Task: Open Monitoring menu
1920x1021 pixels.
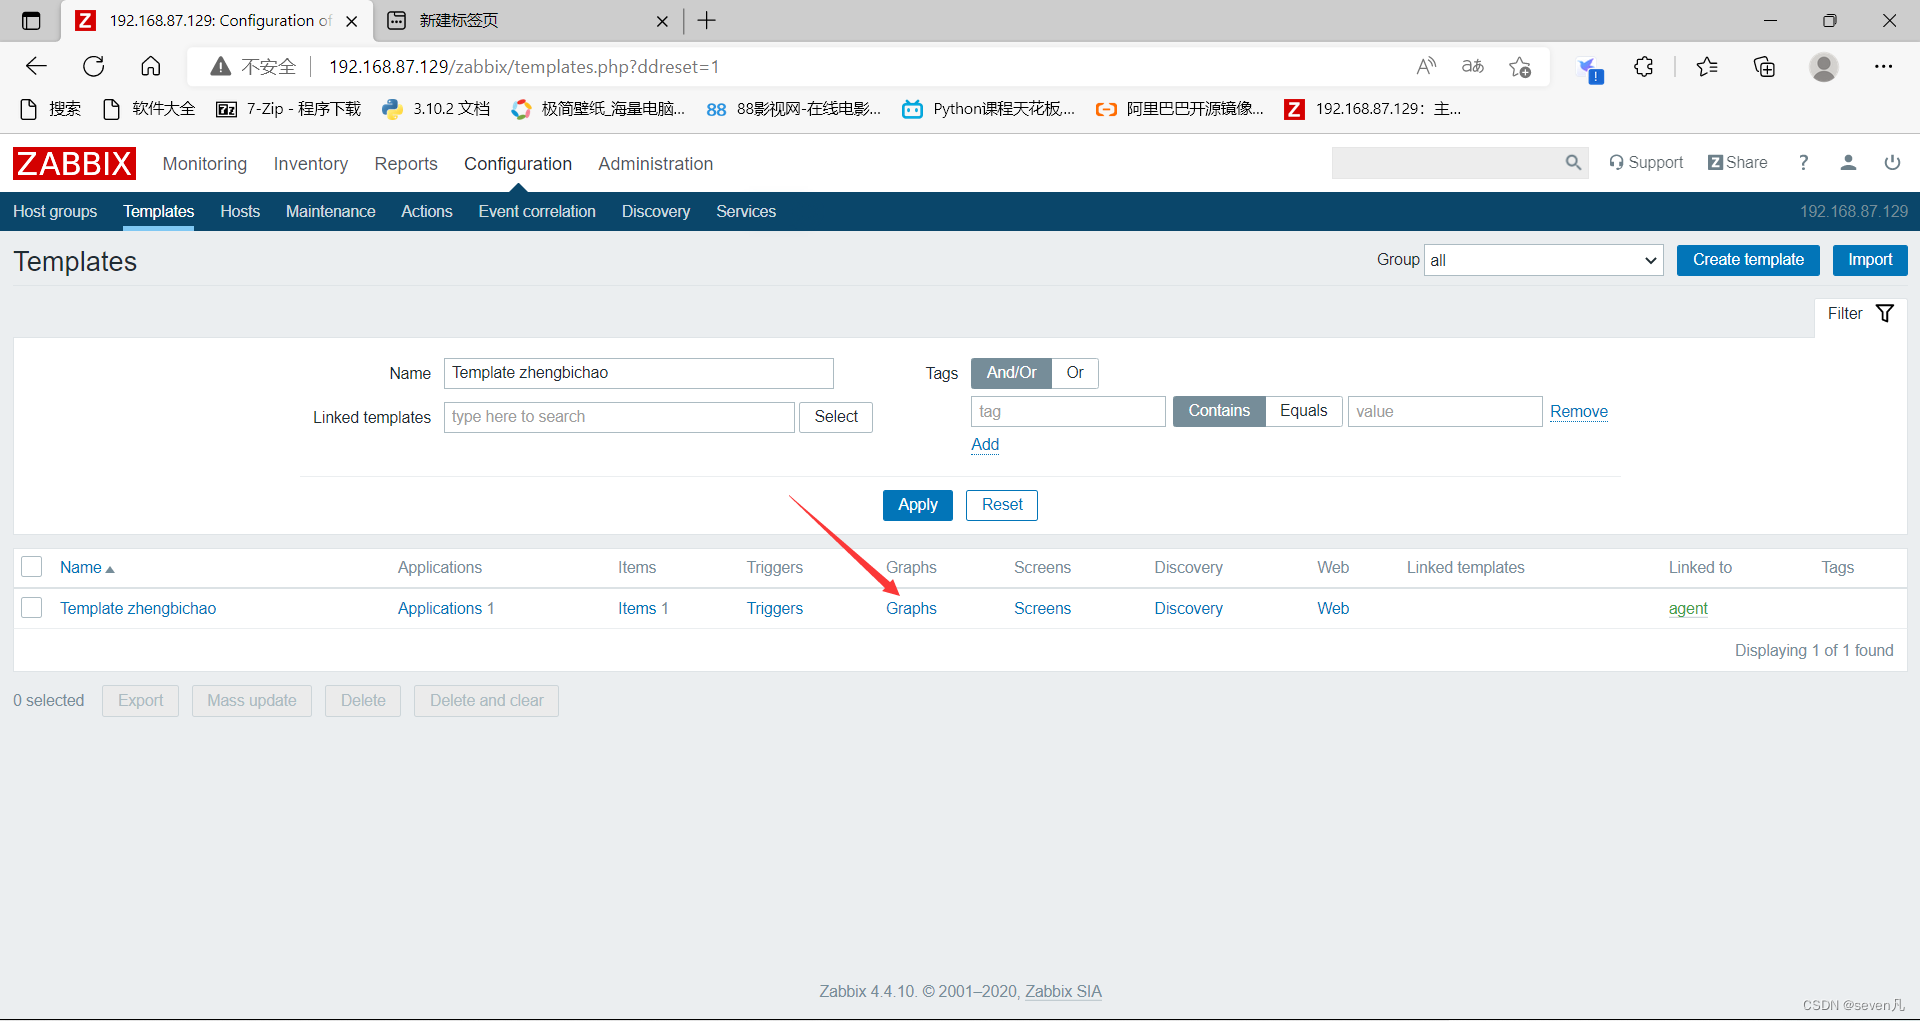Action: (x=205, y=164)
